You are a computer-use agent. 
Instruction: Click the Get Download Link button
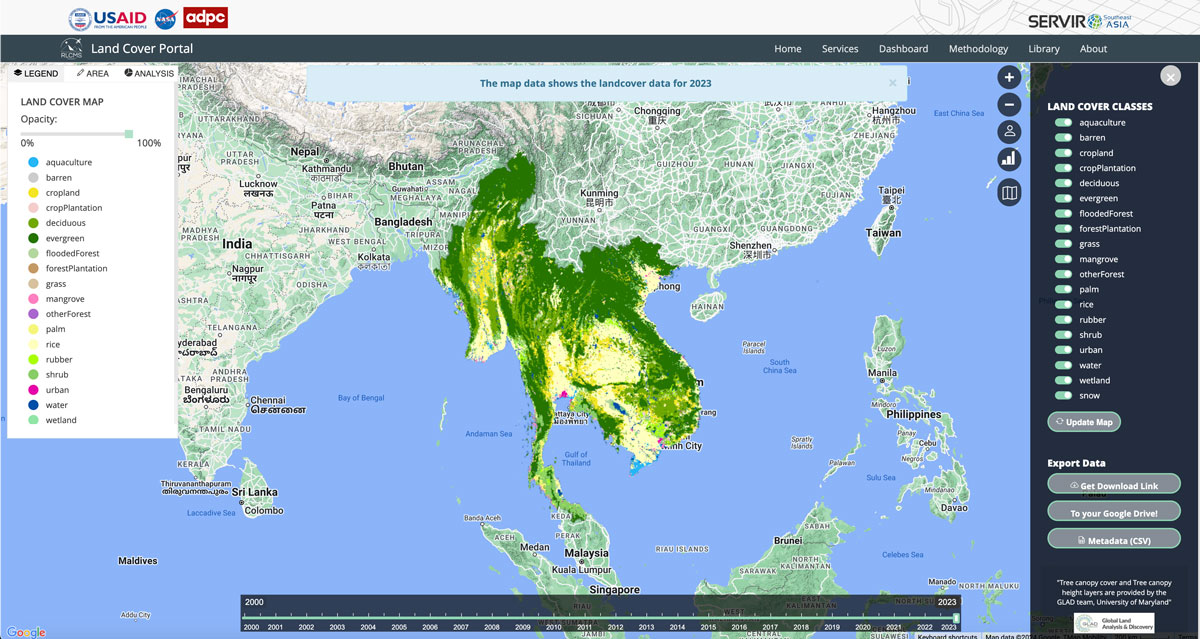1113,484
